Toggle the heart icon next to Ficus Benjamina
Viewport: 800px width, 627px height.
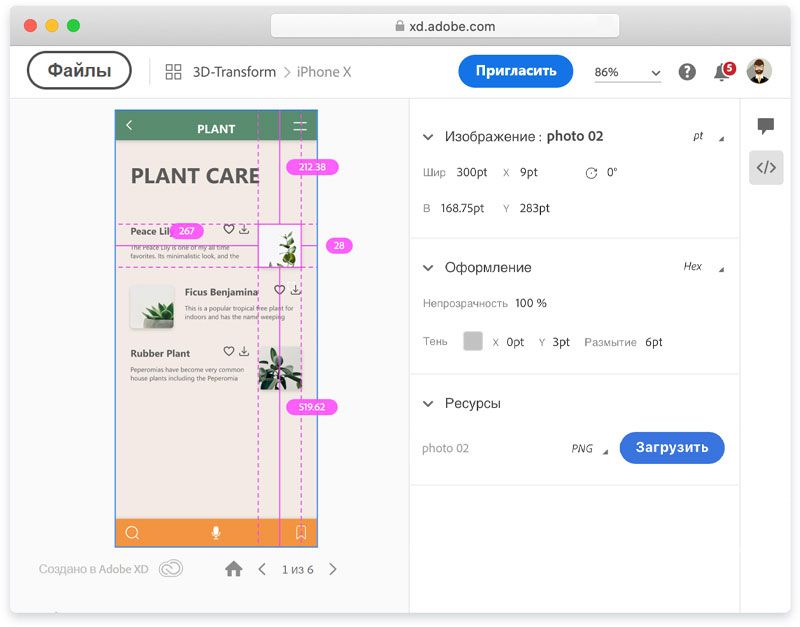[x=280, y=290]
